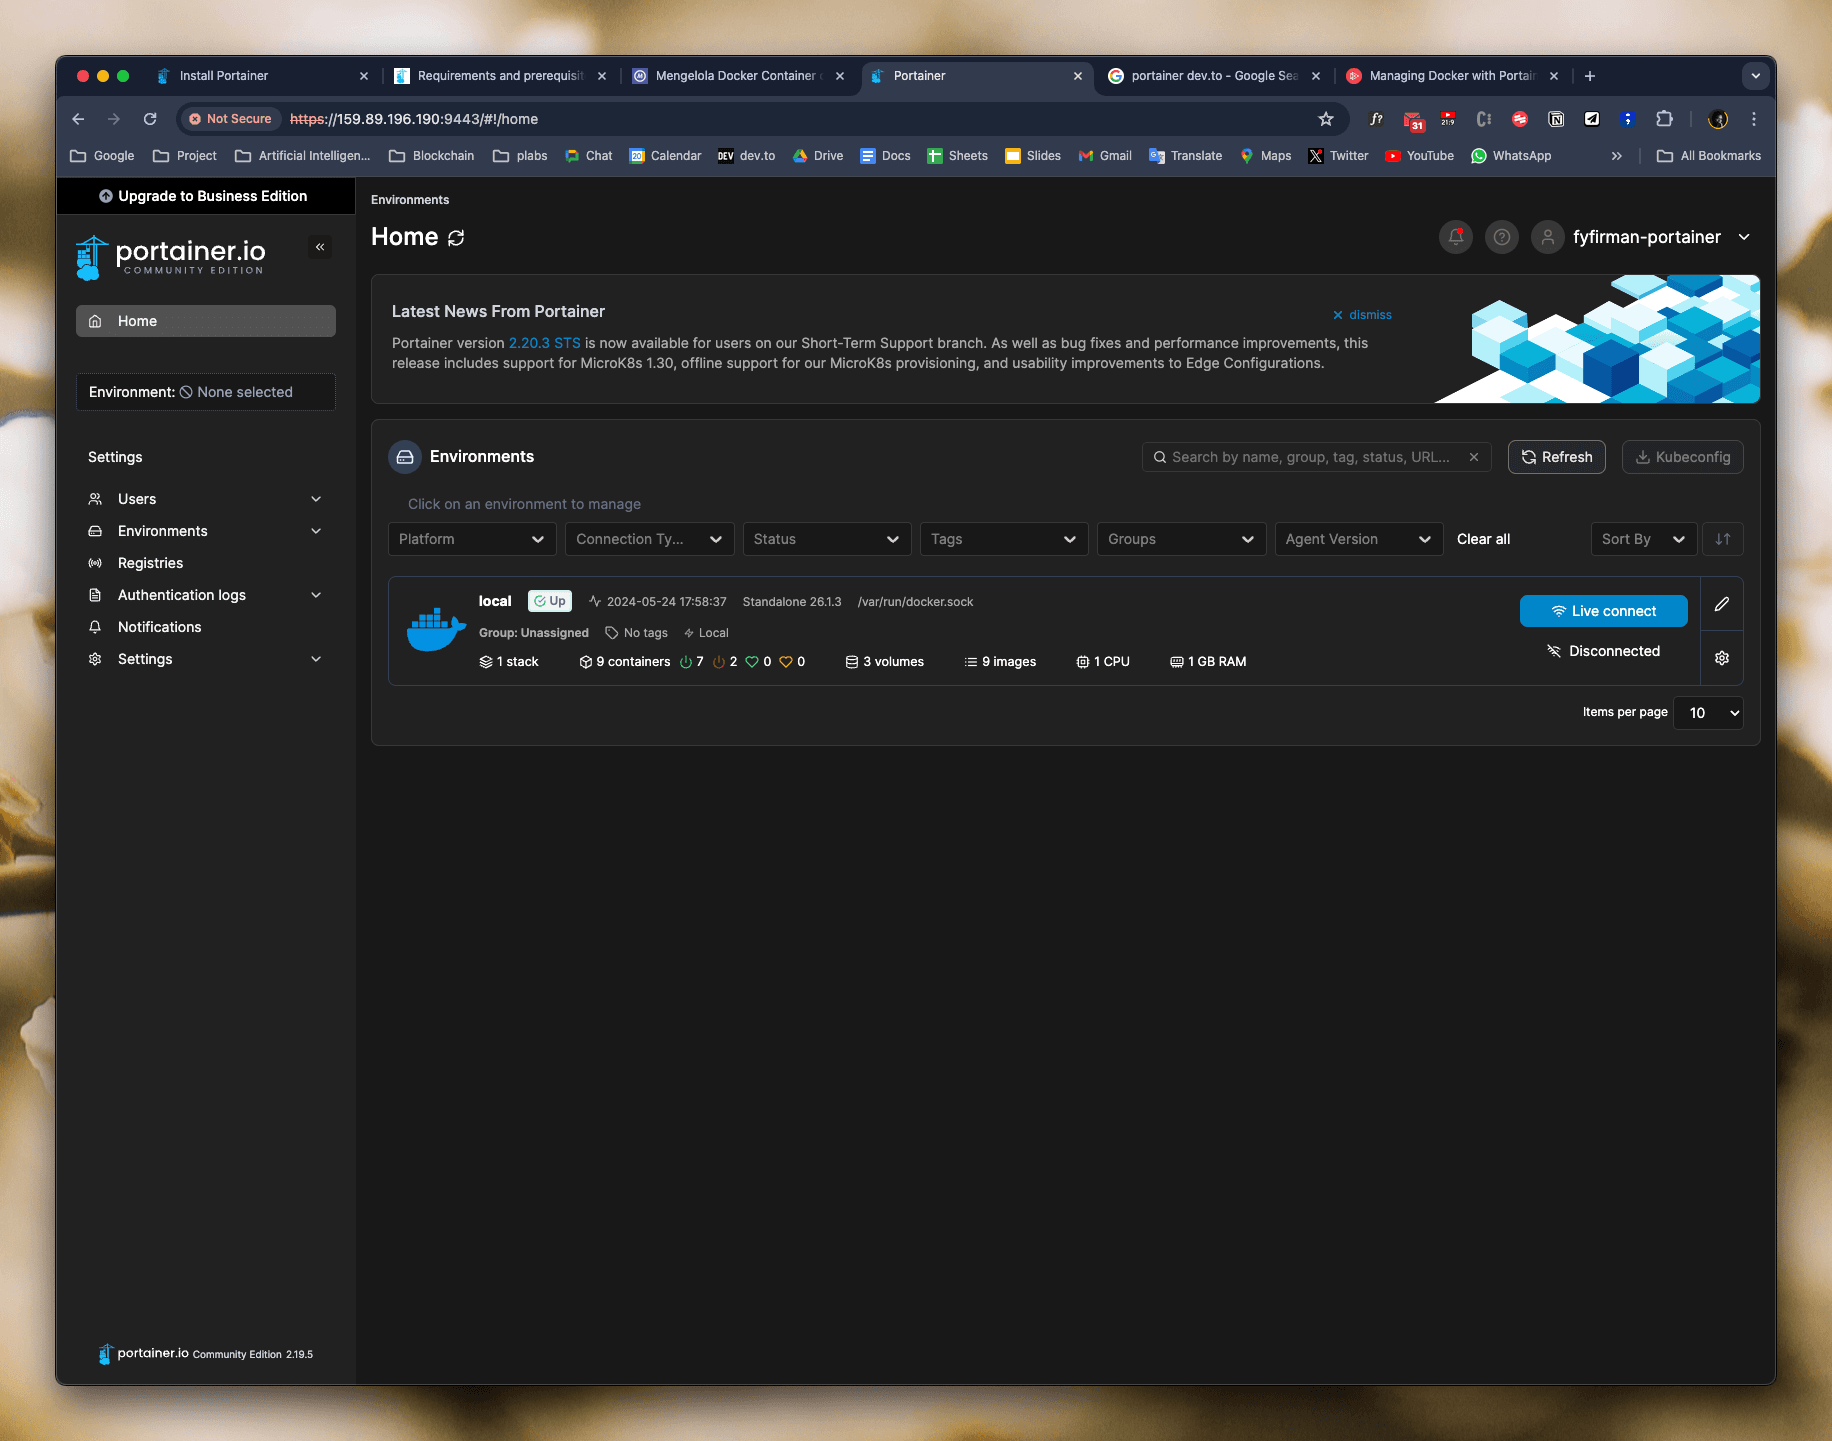Click the bookmark star icon in address bar
Image resolution: width=1832 pixels, height=1441 pixels.
point(1326,119)
